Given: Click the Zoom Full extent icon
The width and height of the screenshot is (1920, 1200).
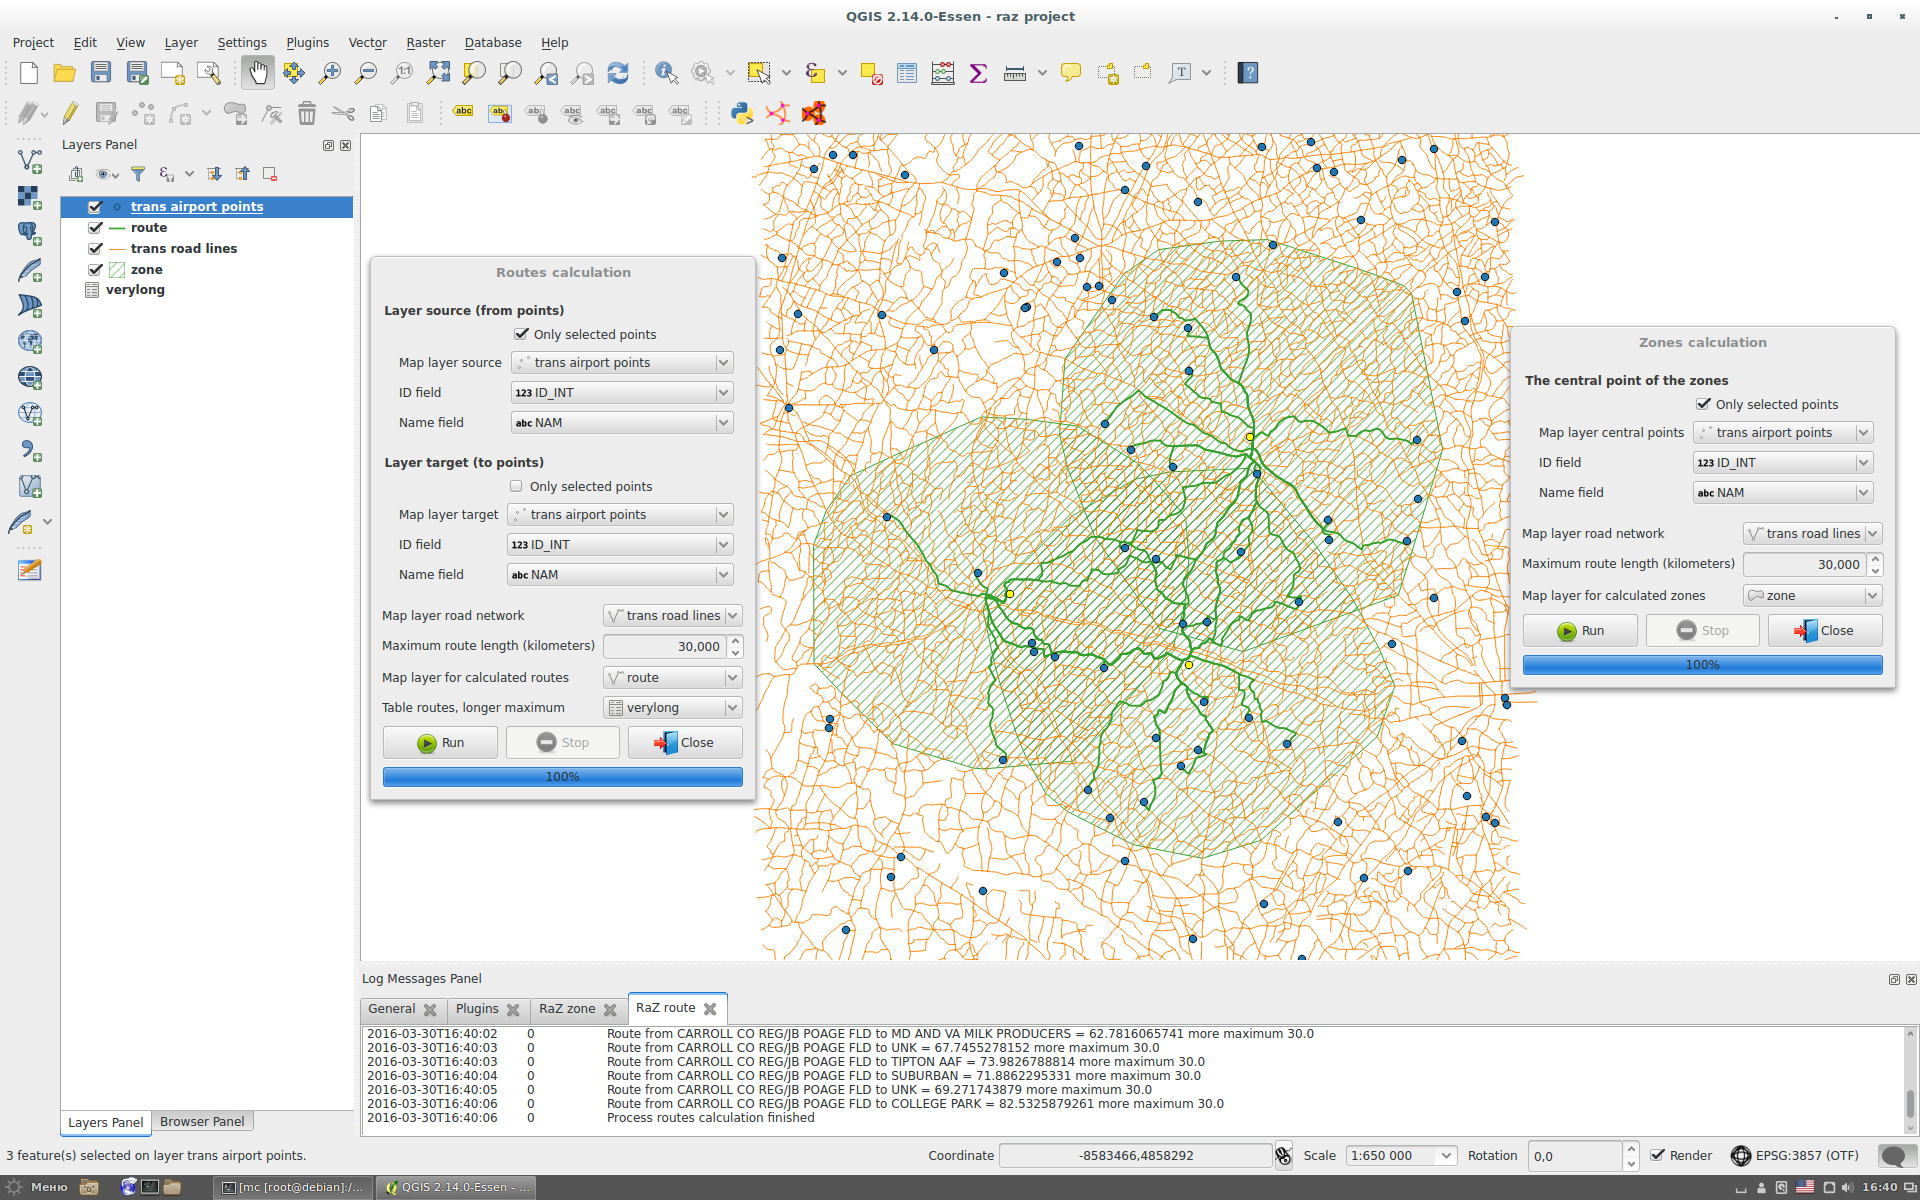Looking at the screenshot, I should coord(438,73).
